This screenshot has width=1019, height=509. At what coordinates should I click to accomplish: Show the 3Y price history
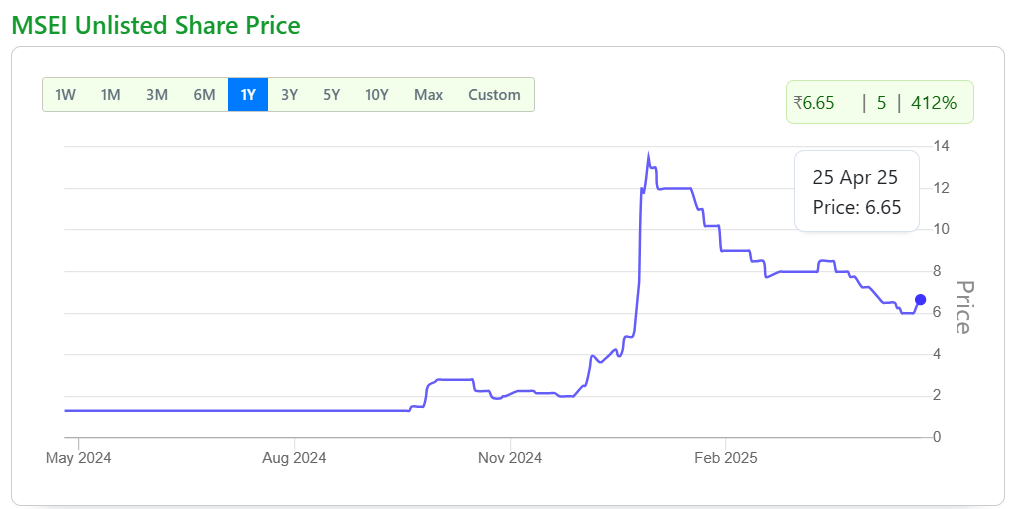click(289, 95)
